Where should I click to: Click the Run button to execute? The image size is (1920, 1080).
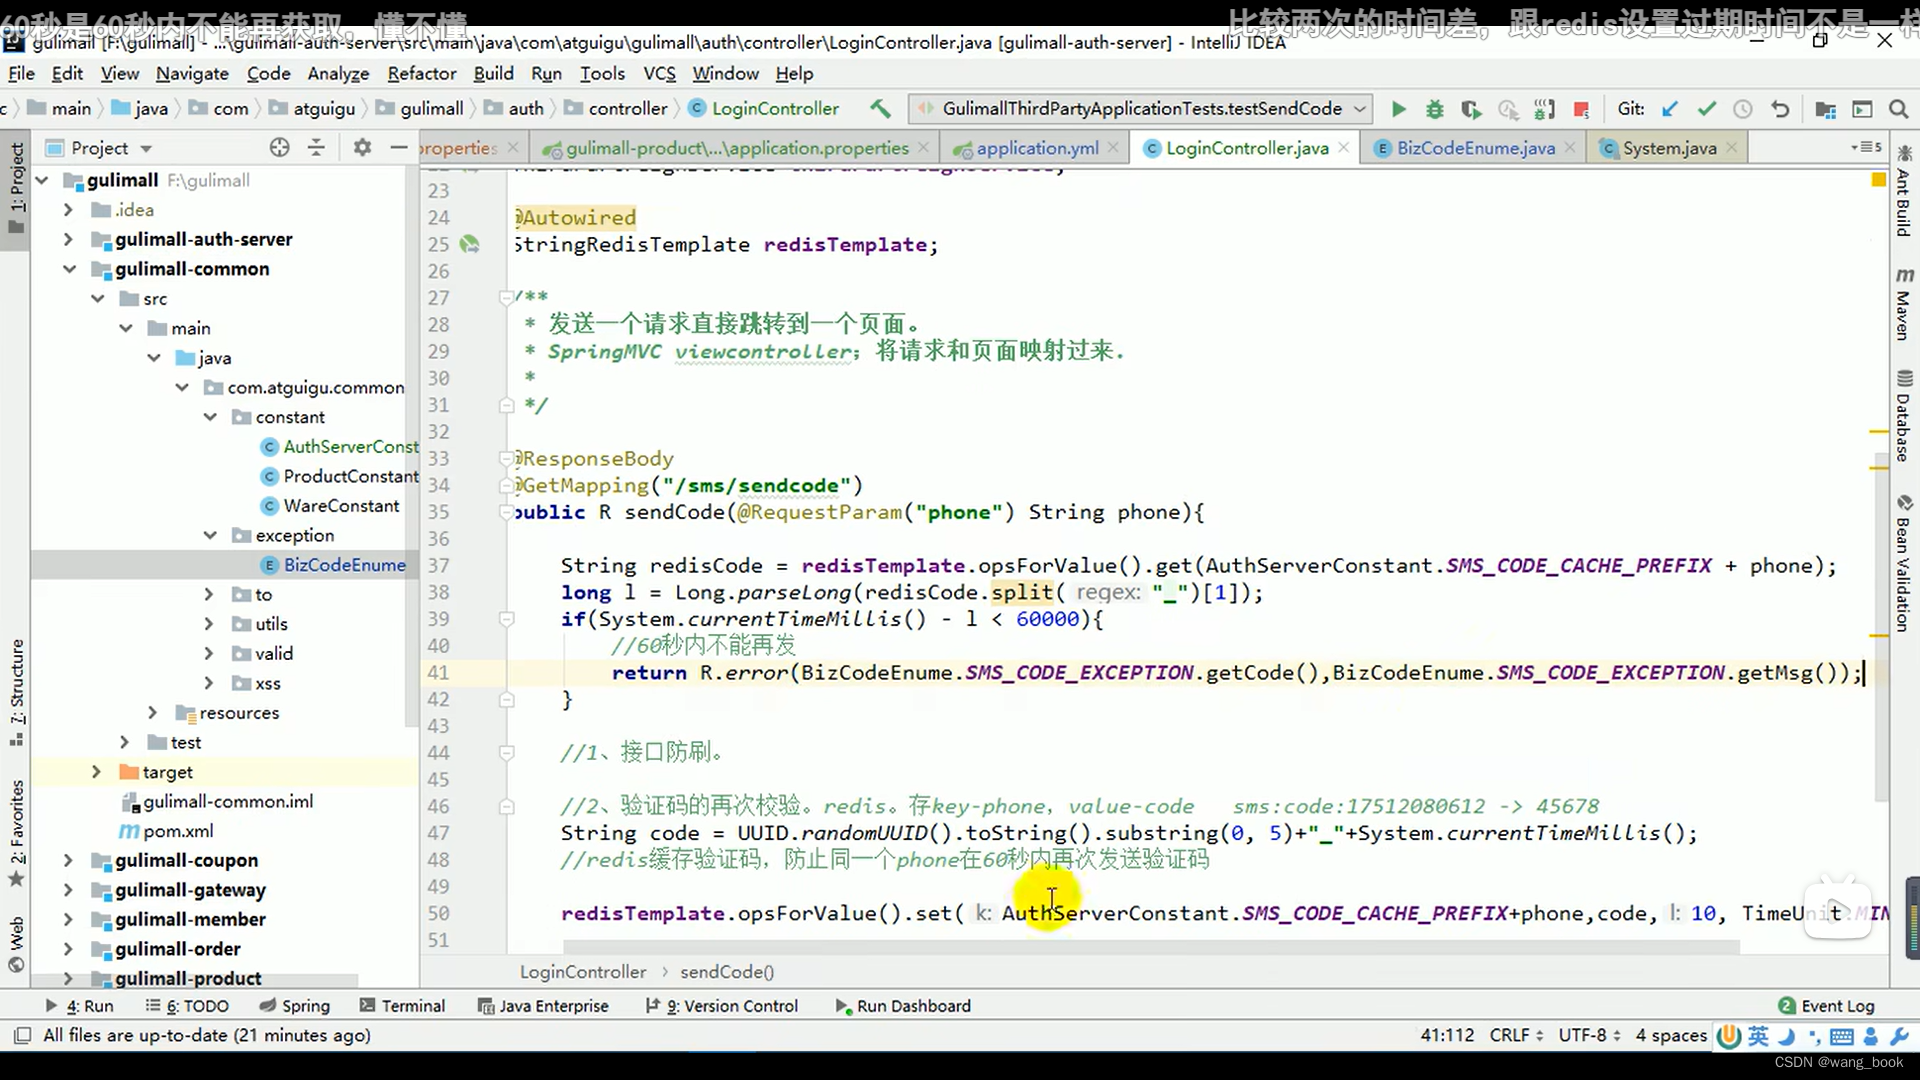click(1398, 108)
